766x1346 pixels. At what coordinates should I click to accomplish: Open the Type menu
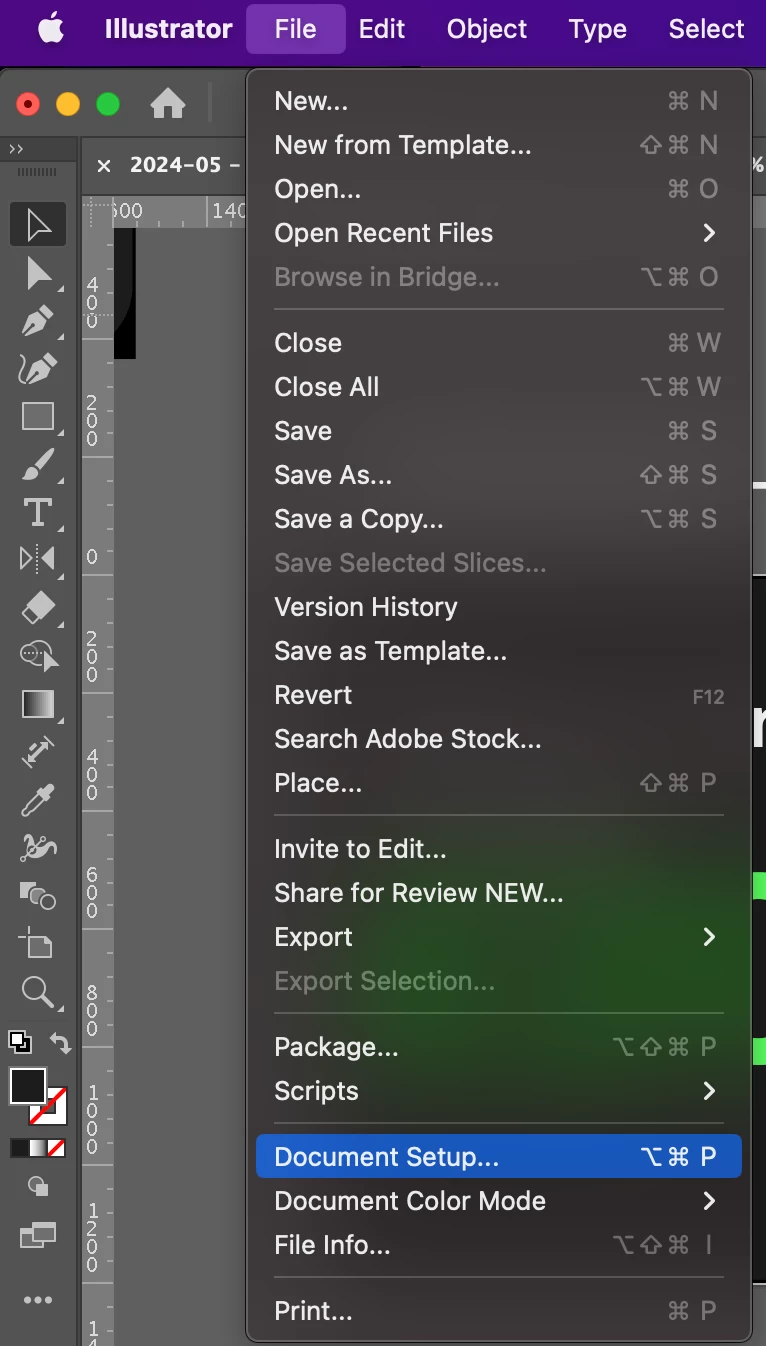pyautogui.click(x=598, y=29)
